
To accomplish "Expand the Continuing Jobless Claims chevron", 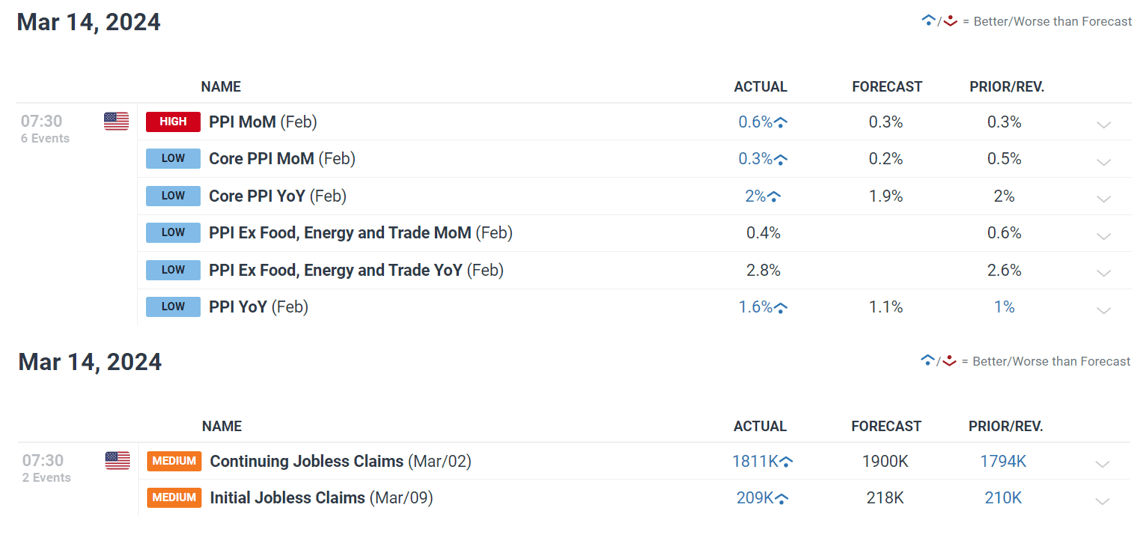I will [x=1103, y=464].
